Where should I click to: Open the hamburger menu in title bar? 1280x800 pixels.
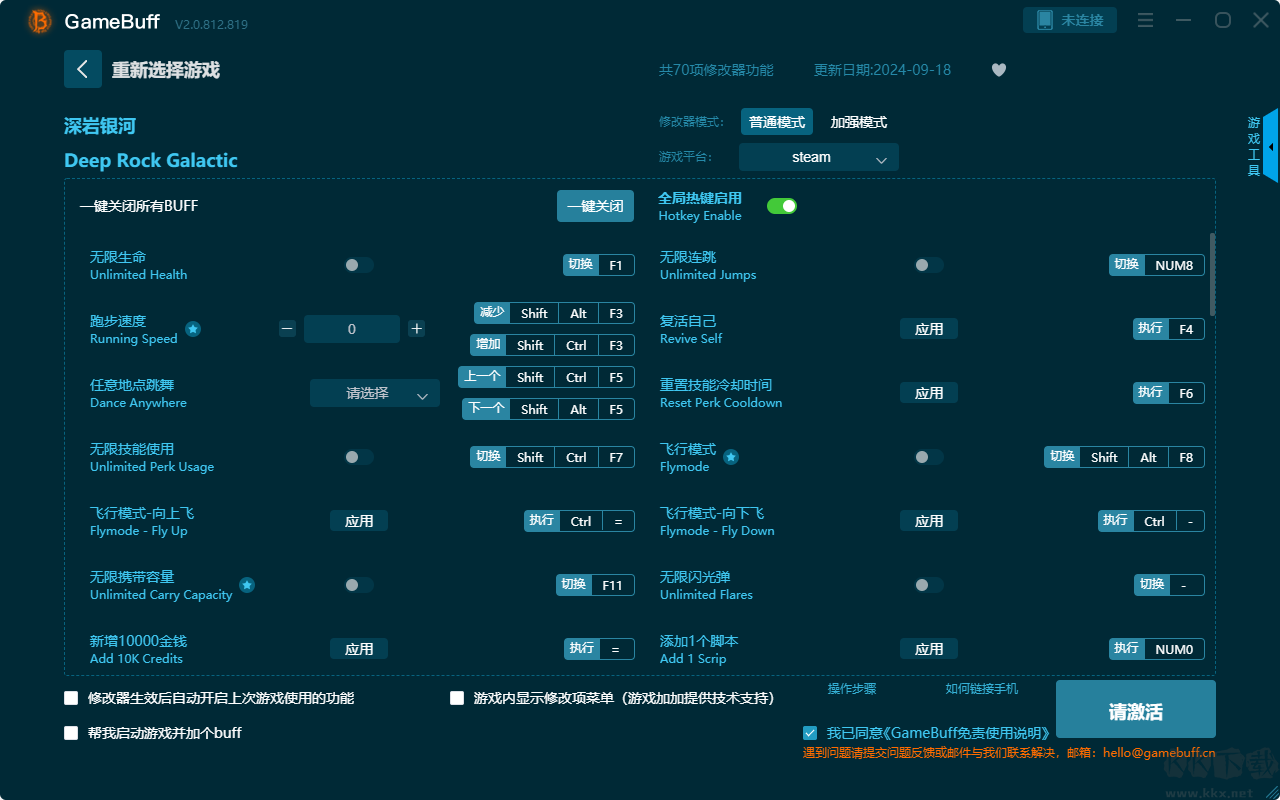click(x=1146, y=20)
